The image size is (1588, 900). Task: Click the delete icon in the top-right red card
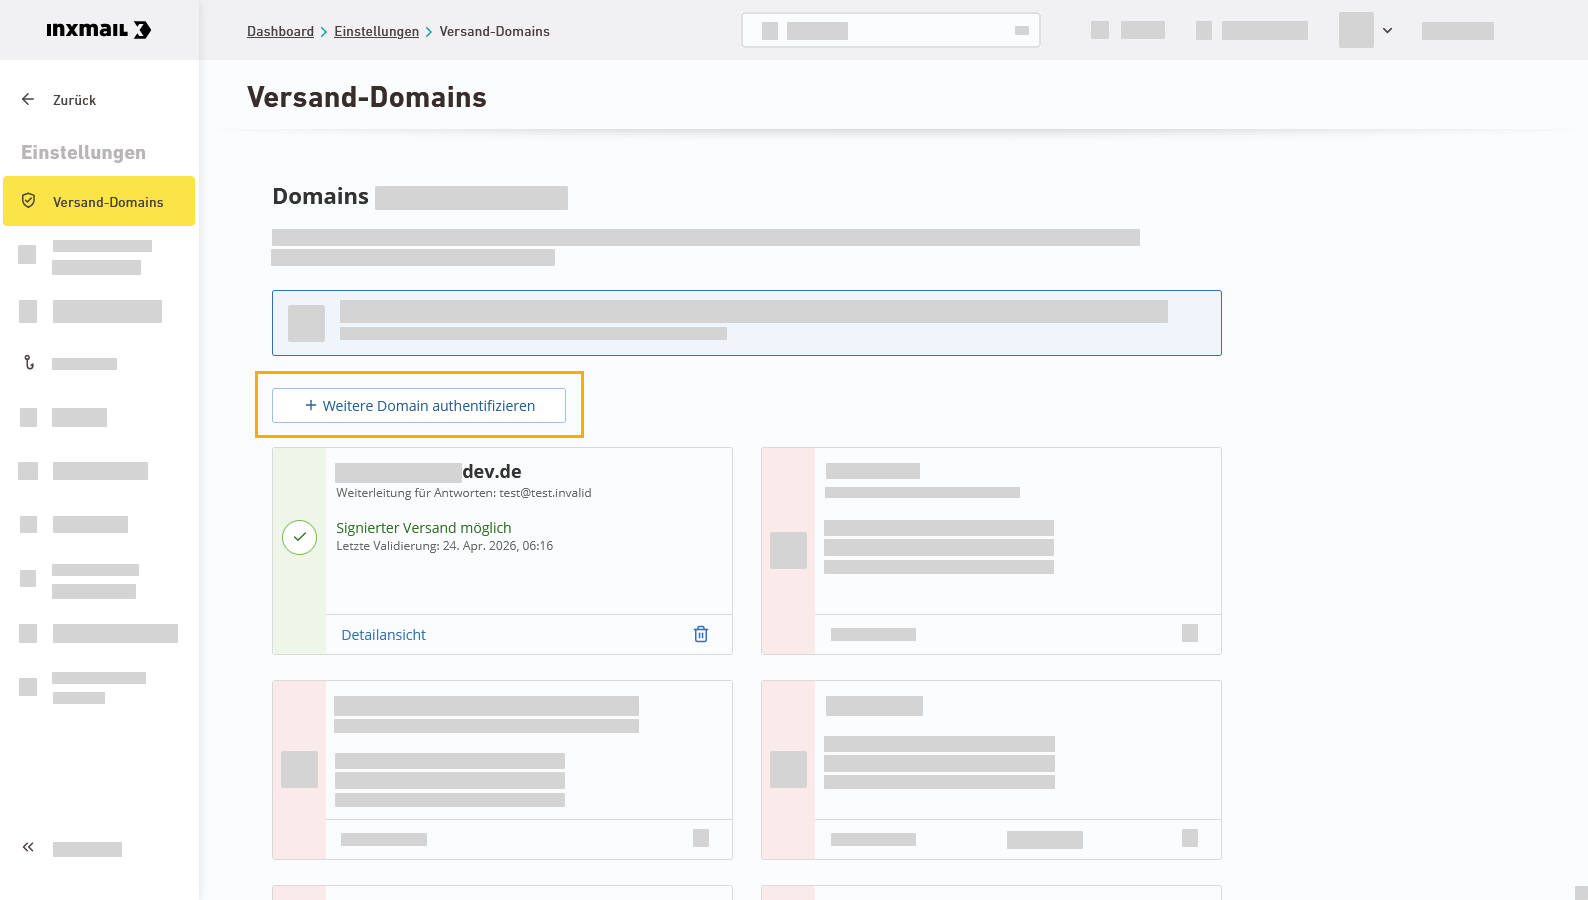click(1190, 633)
